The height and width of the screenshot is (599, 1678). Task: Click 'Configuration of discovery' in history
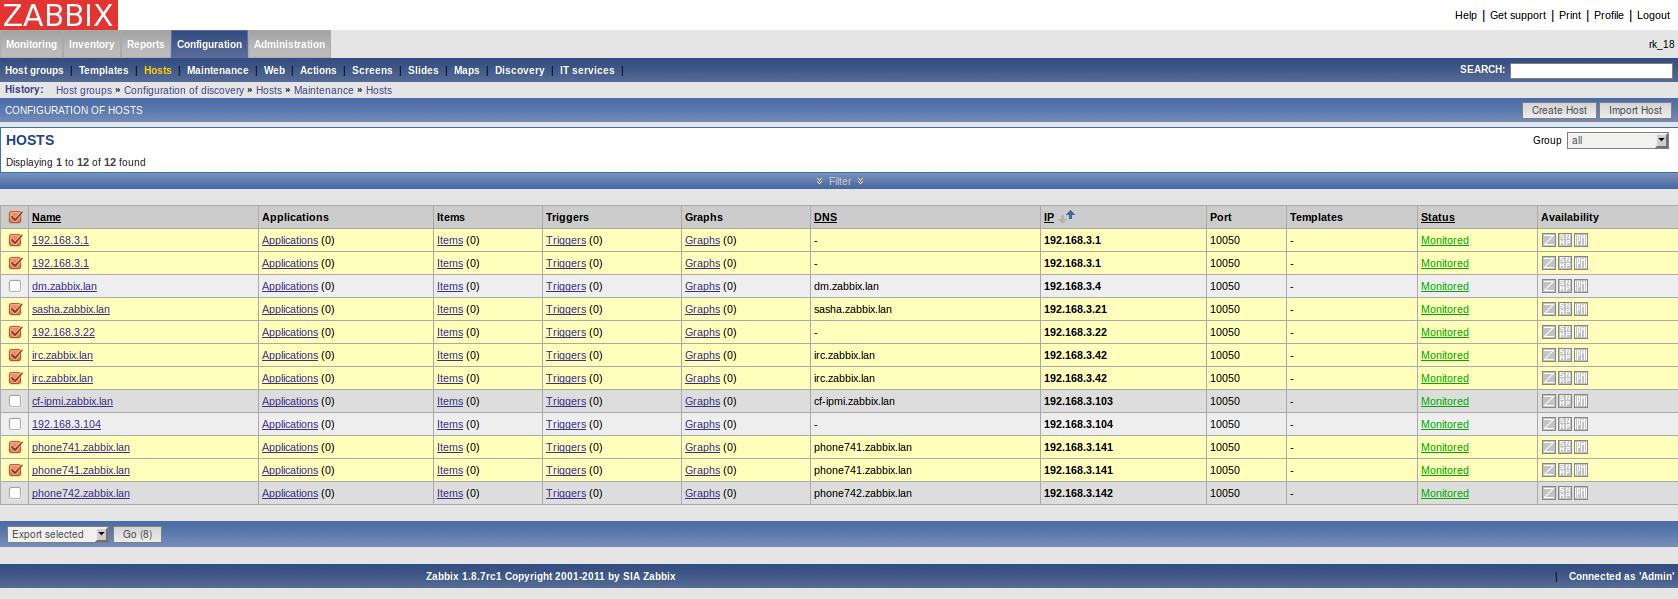tap(184, 90)
